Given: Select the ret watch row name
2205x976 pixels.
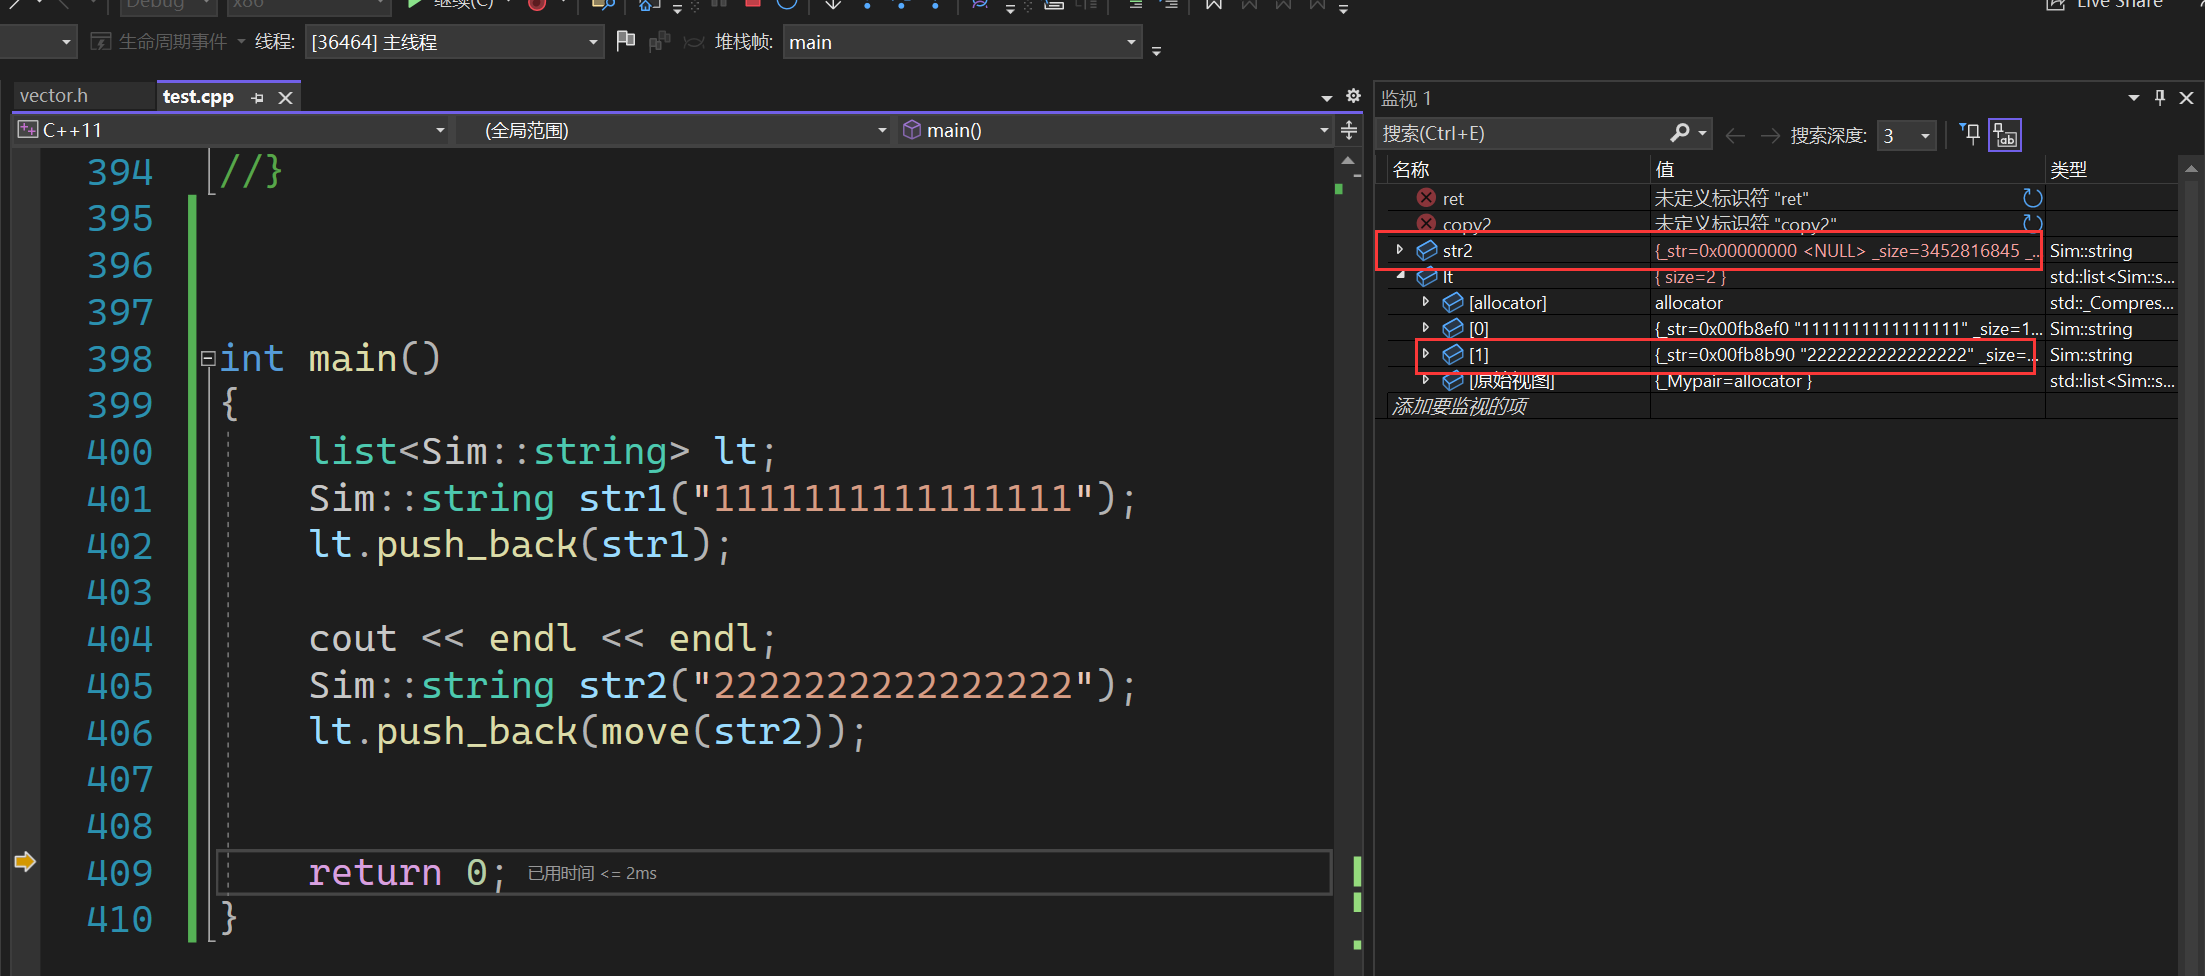Looking at the screenshot, I should (1453, 199).
